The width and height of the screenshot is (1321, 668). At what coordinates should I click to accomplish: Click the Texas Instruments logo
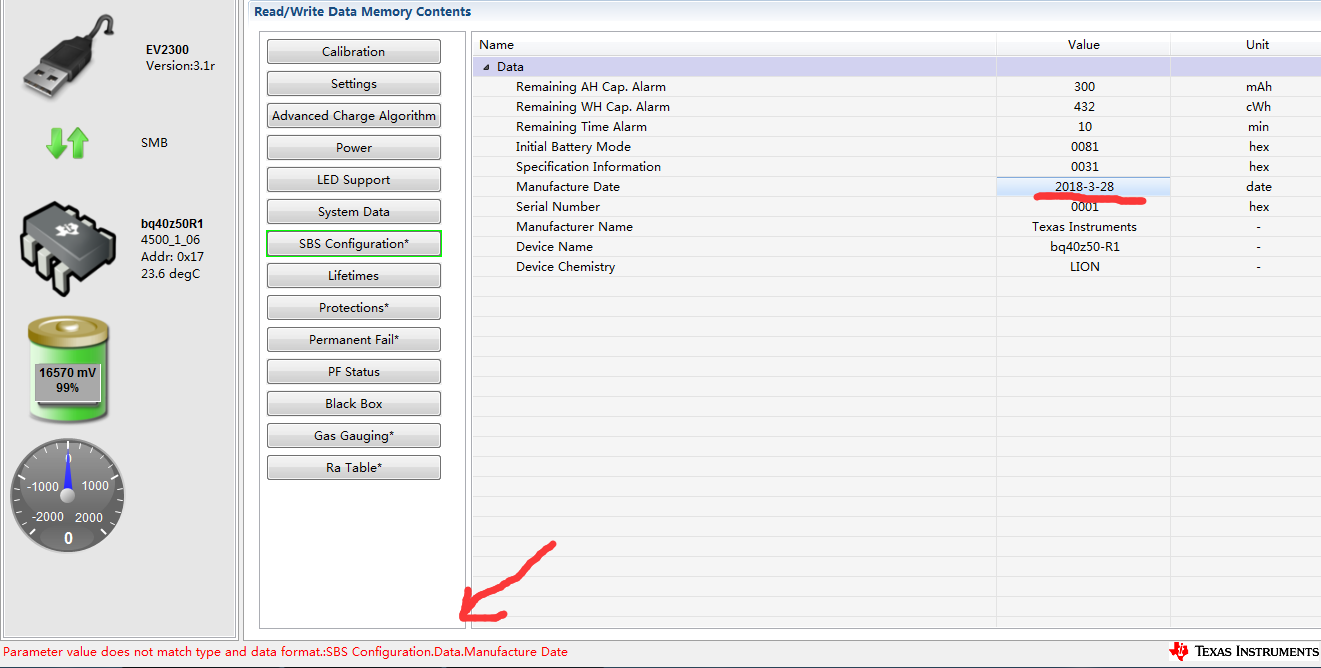coord(1244,651)
